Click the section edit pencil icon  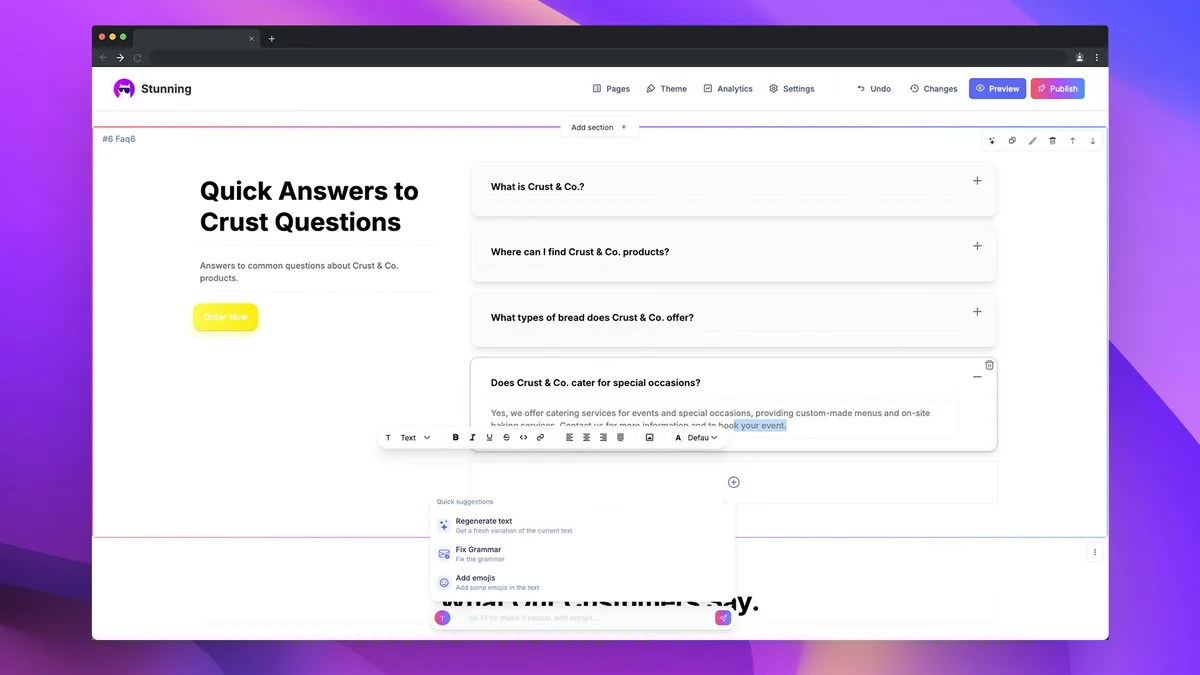click(x=1032, y=141)
